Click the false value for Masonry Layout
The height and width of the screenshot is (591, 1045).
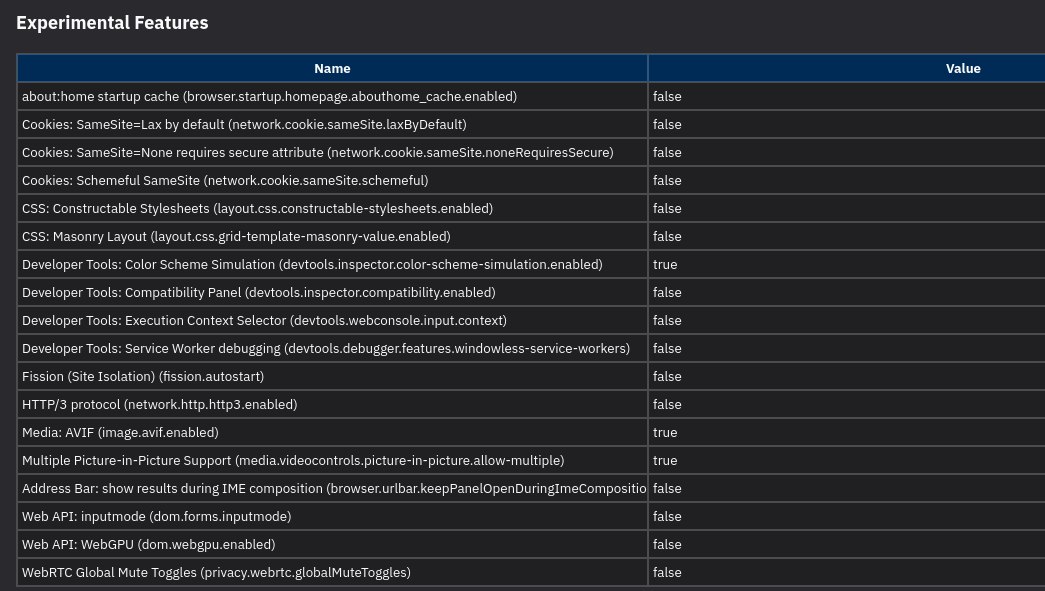point(667,237)
